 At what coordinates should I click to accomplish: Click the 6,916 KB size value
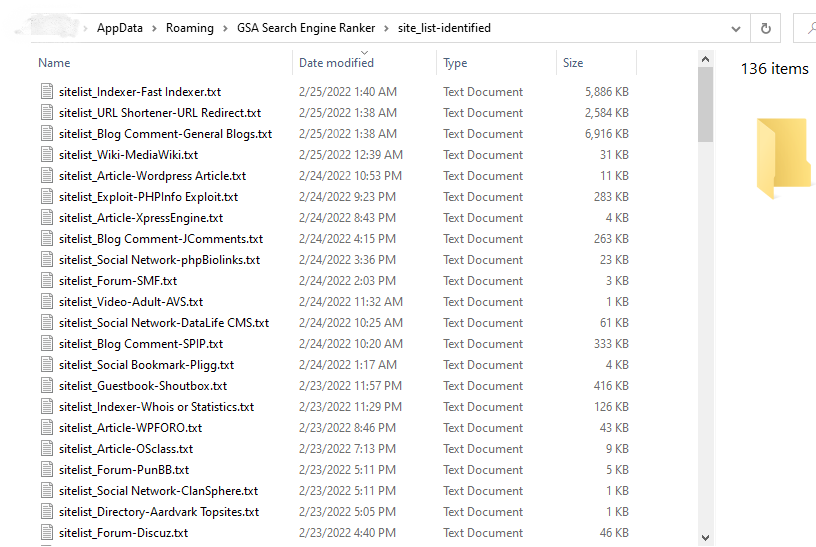[x=606, y=134]
